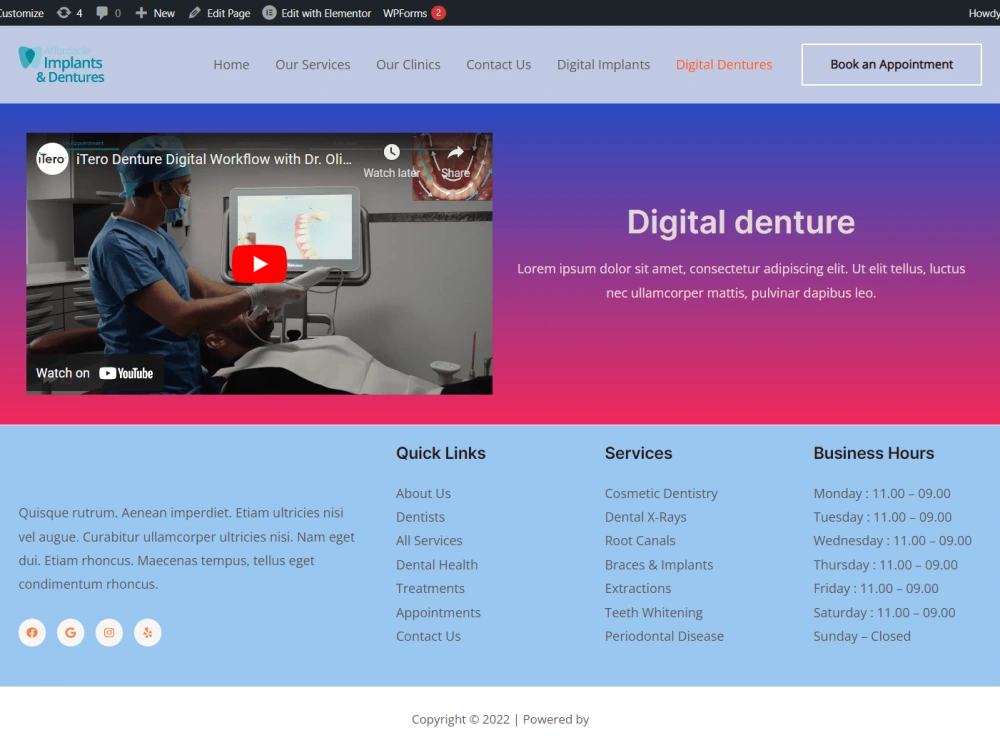Open Dental X-Rays service link
This screenshot has height=750, width=1000.
[x=645, y=517]
